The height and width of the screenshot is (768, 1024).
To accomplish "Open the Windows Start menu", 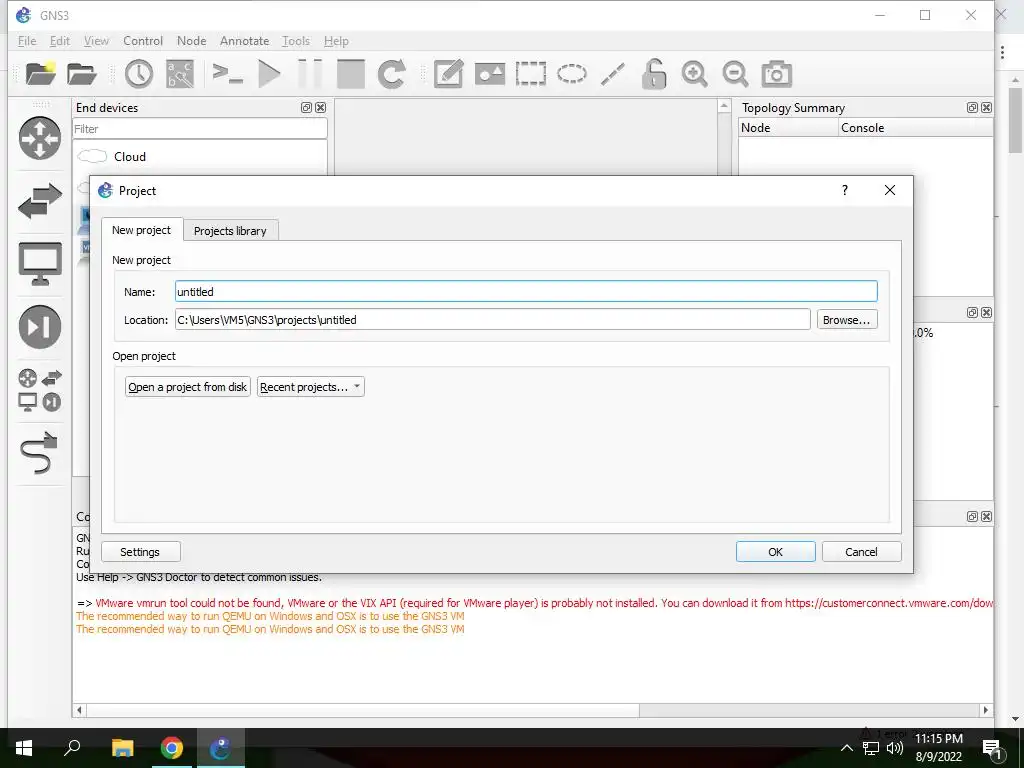I will pyautogui.click(x=24, y=748).
